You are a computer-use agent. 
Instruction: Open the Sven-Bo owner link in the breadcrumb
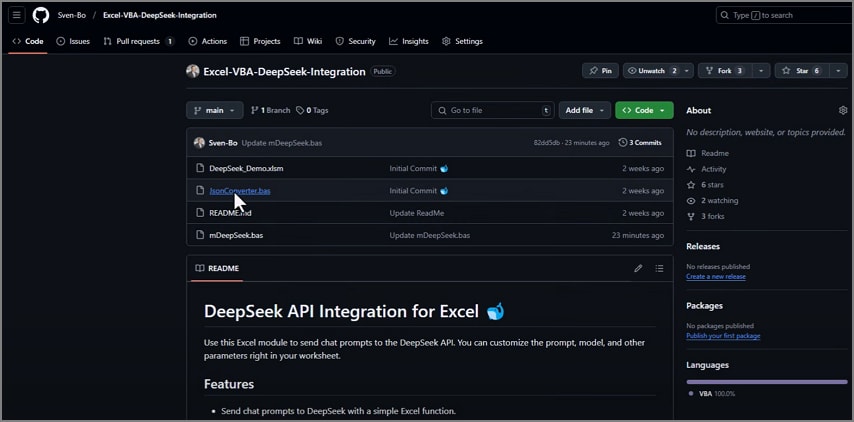coord(72,15)
